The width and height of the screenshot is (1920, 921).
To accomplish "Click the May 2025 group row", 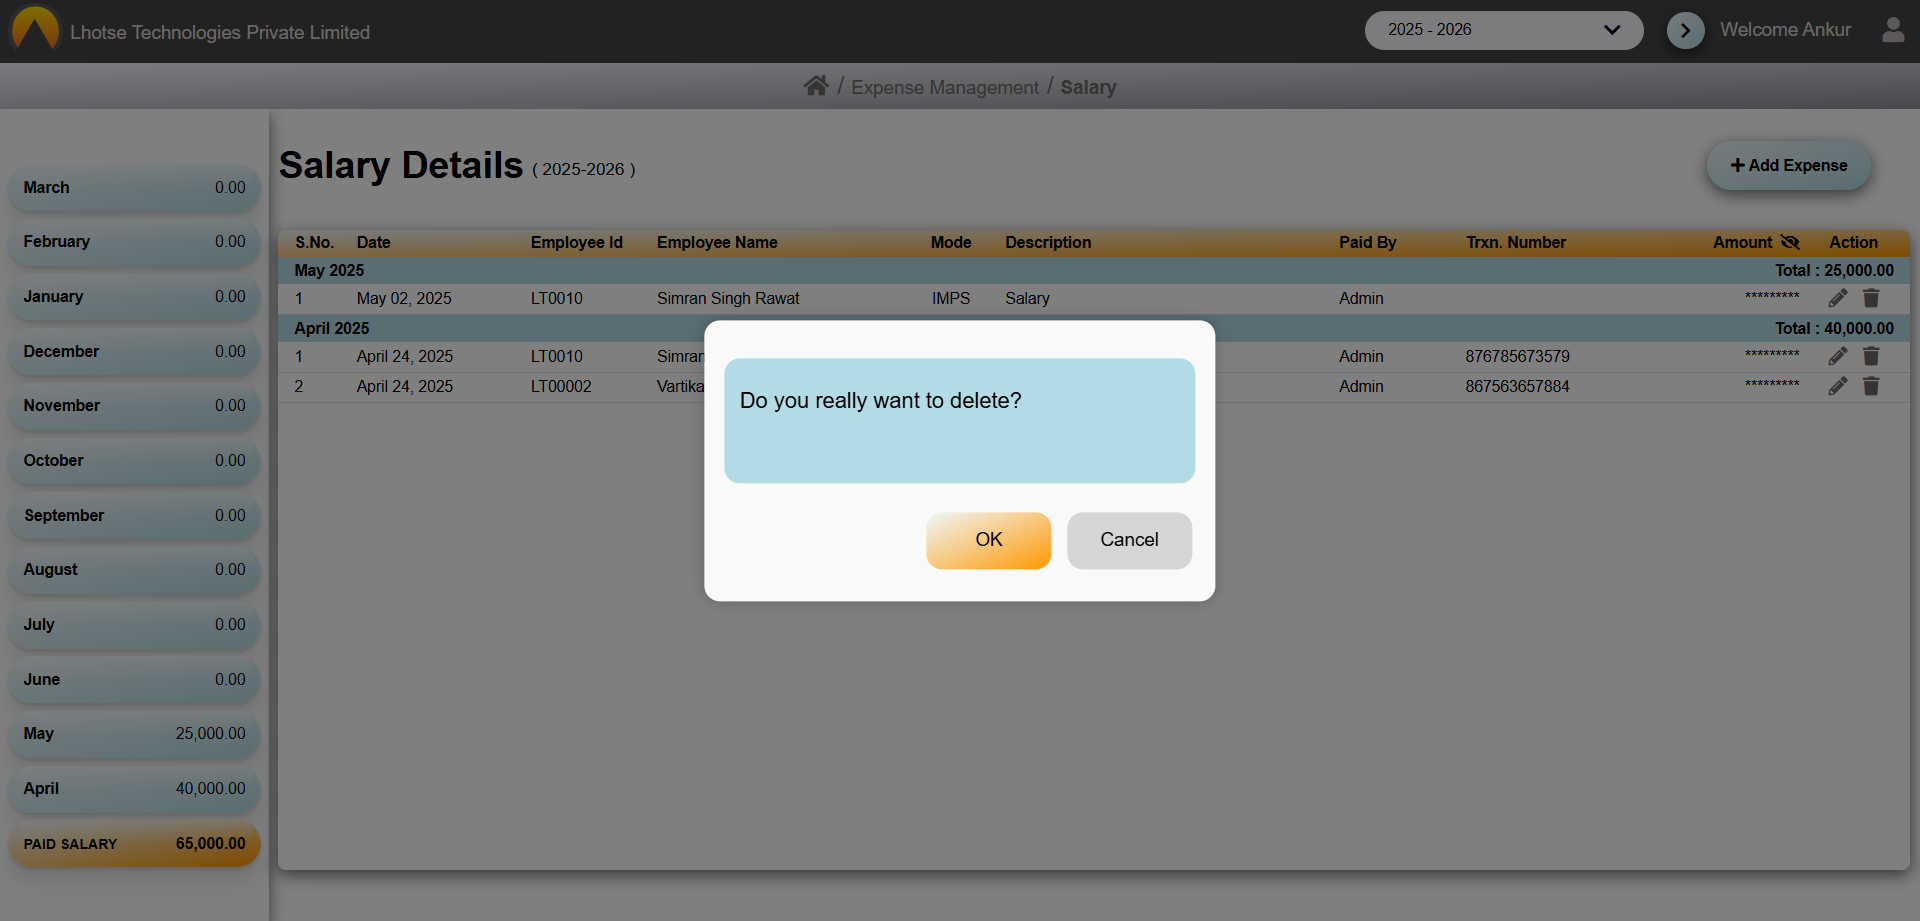I will point(1094,270).
